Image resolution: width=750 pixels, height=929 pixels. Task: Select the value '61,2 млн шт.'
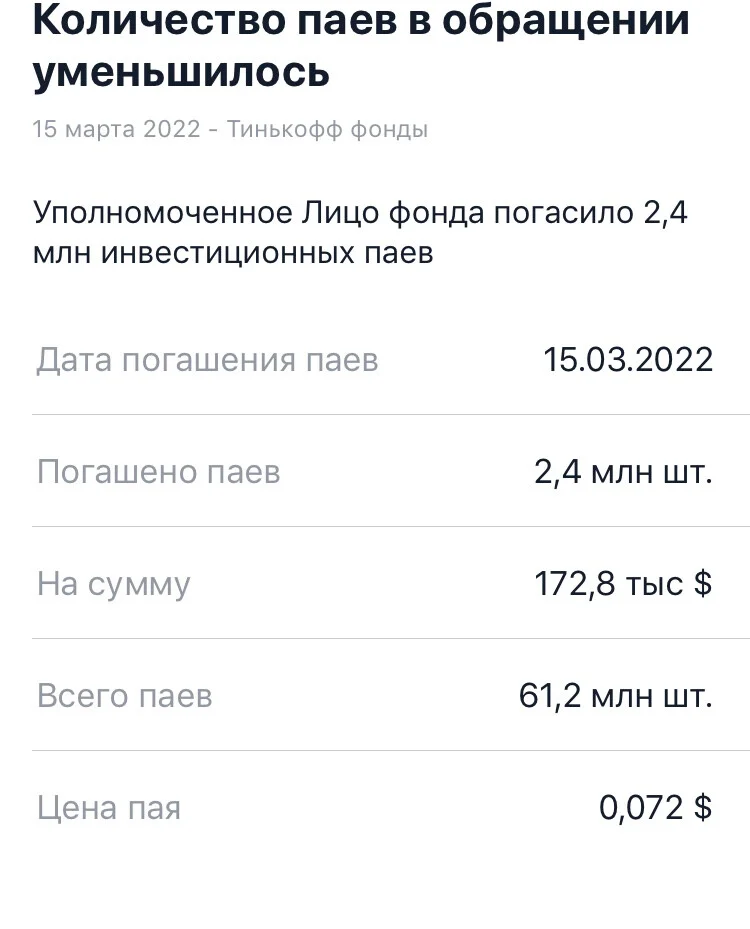616,696
